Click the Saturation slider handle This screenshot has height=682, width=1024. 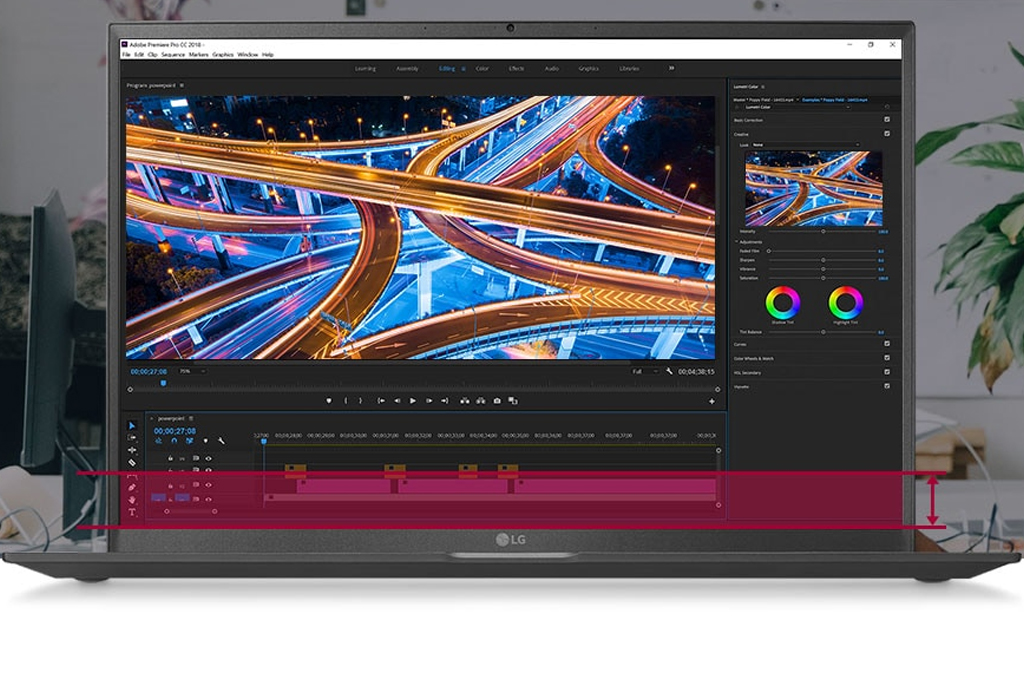click(823, 278)
